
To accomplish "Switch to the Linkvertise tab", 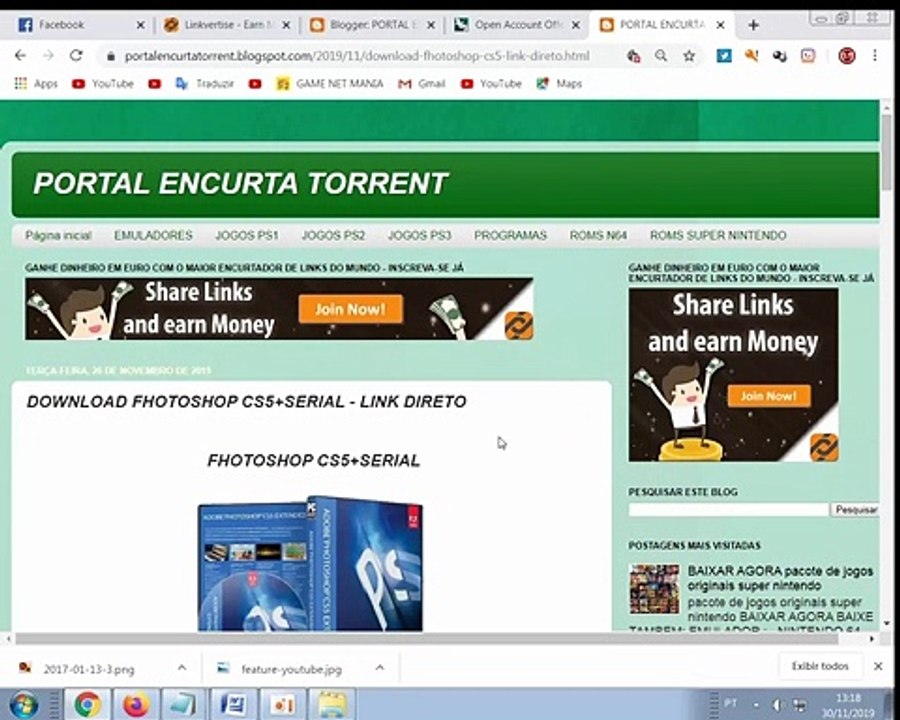I will (227, 25).
